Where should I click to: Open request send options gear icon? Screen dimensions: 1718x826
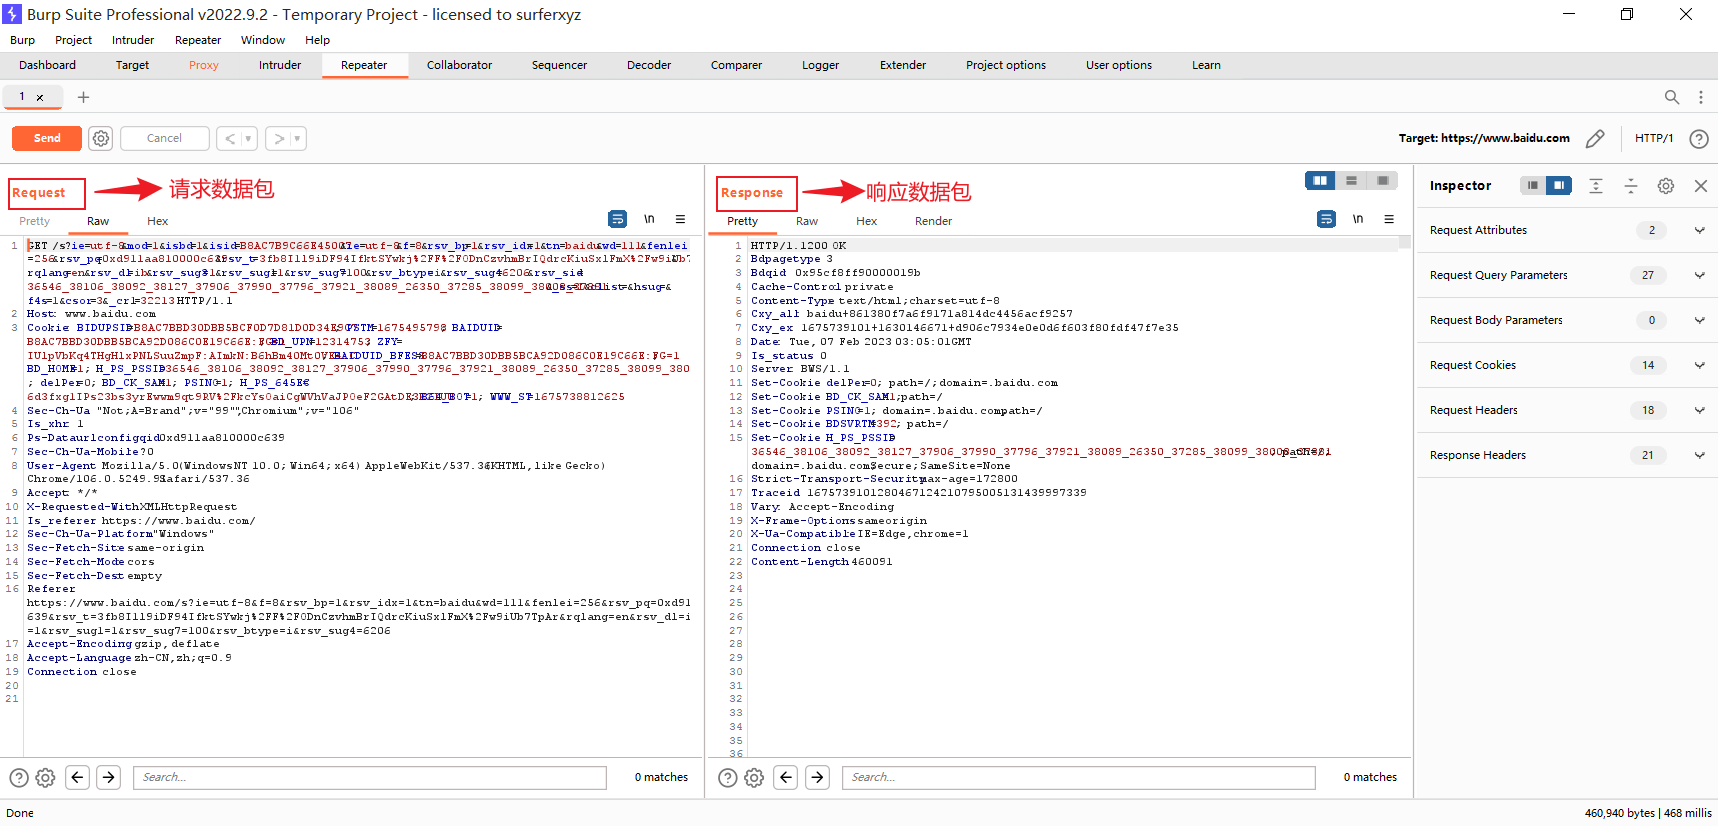101,138
